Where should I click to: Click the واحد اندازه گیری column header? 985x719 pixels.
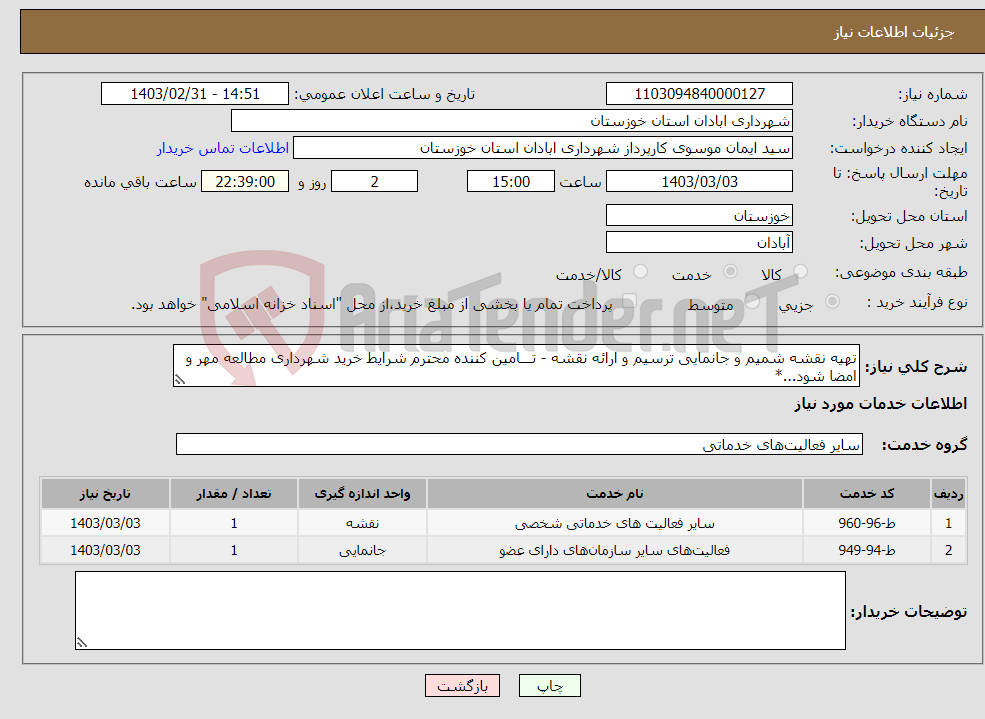pos(362,494)
